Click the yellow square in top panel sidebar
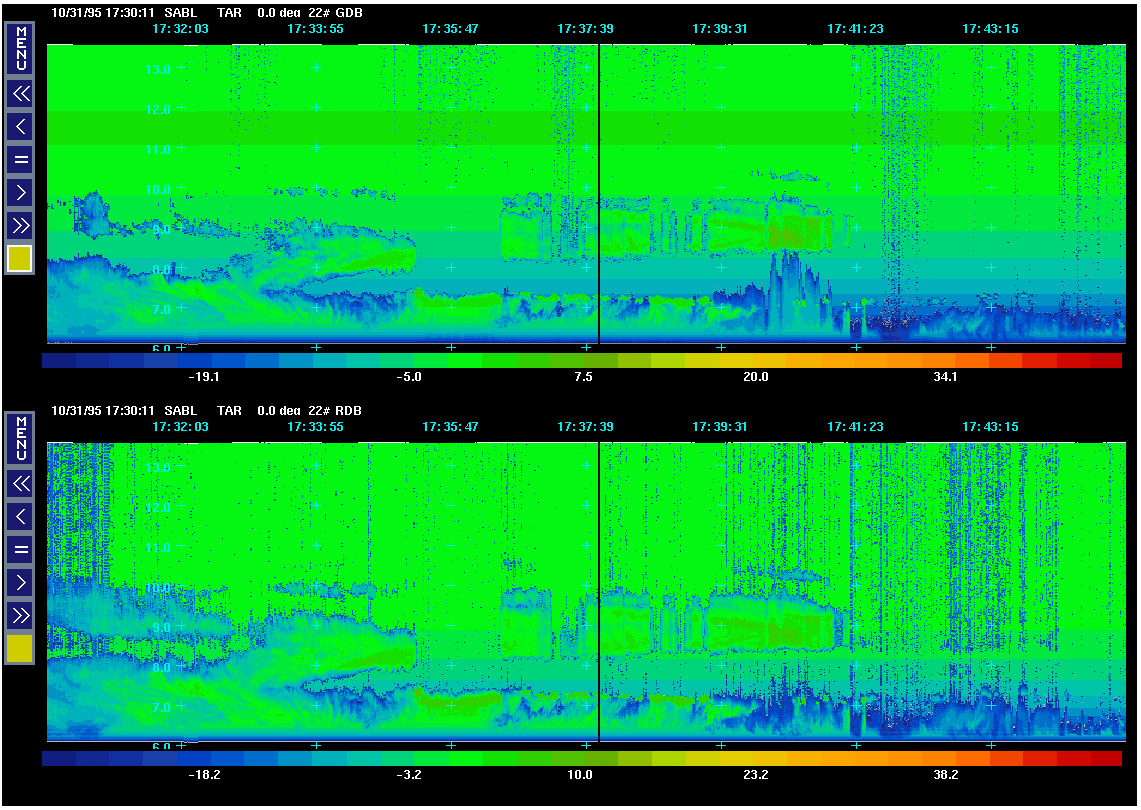The image size is (1141, 810). [x=20, y=259]
